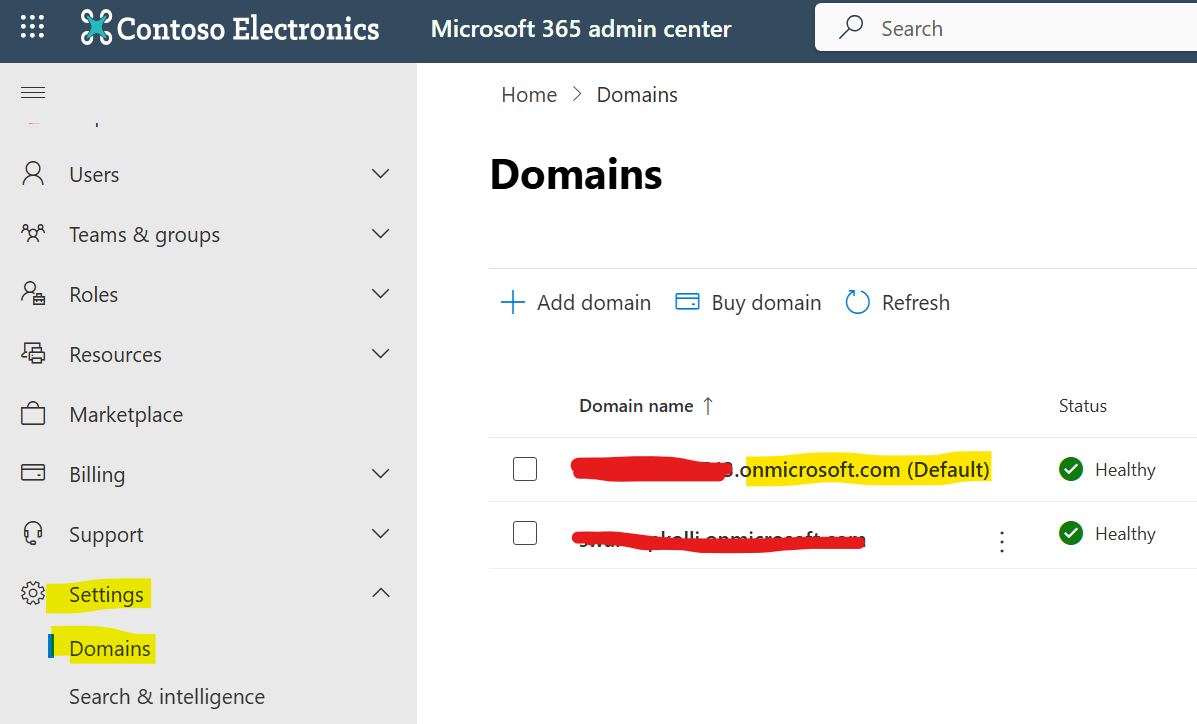Open Search & intelligence in sidebar

(166, 696)
